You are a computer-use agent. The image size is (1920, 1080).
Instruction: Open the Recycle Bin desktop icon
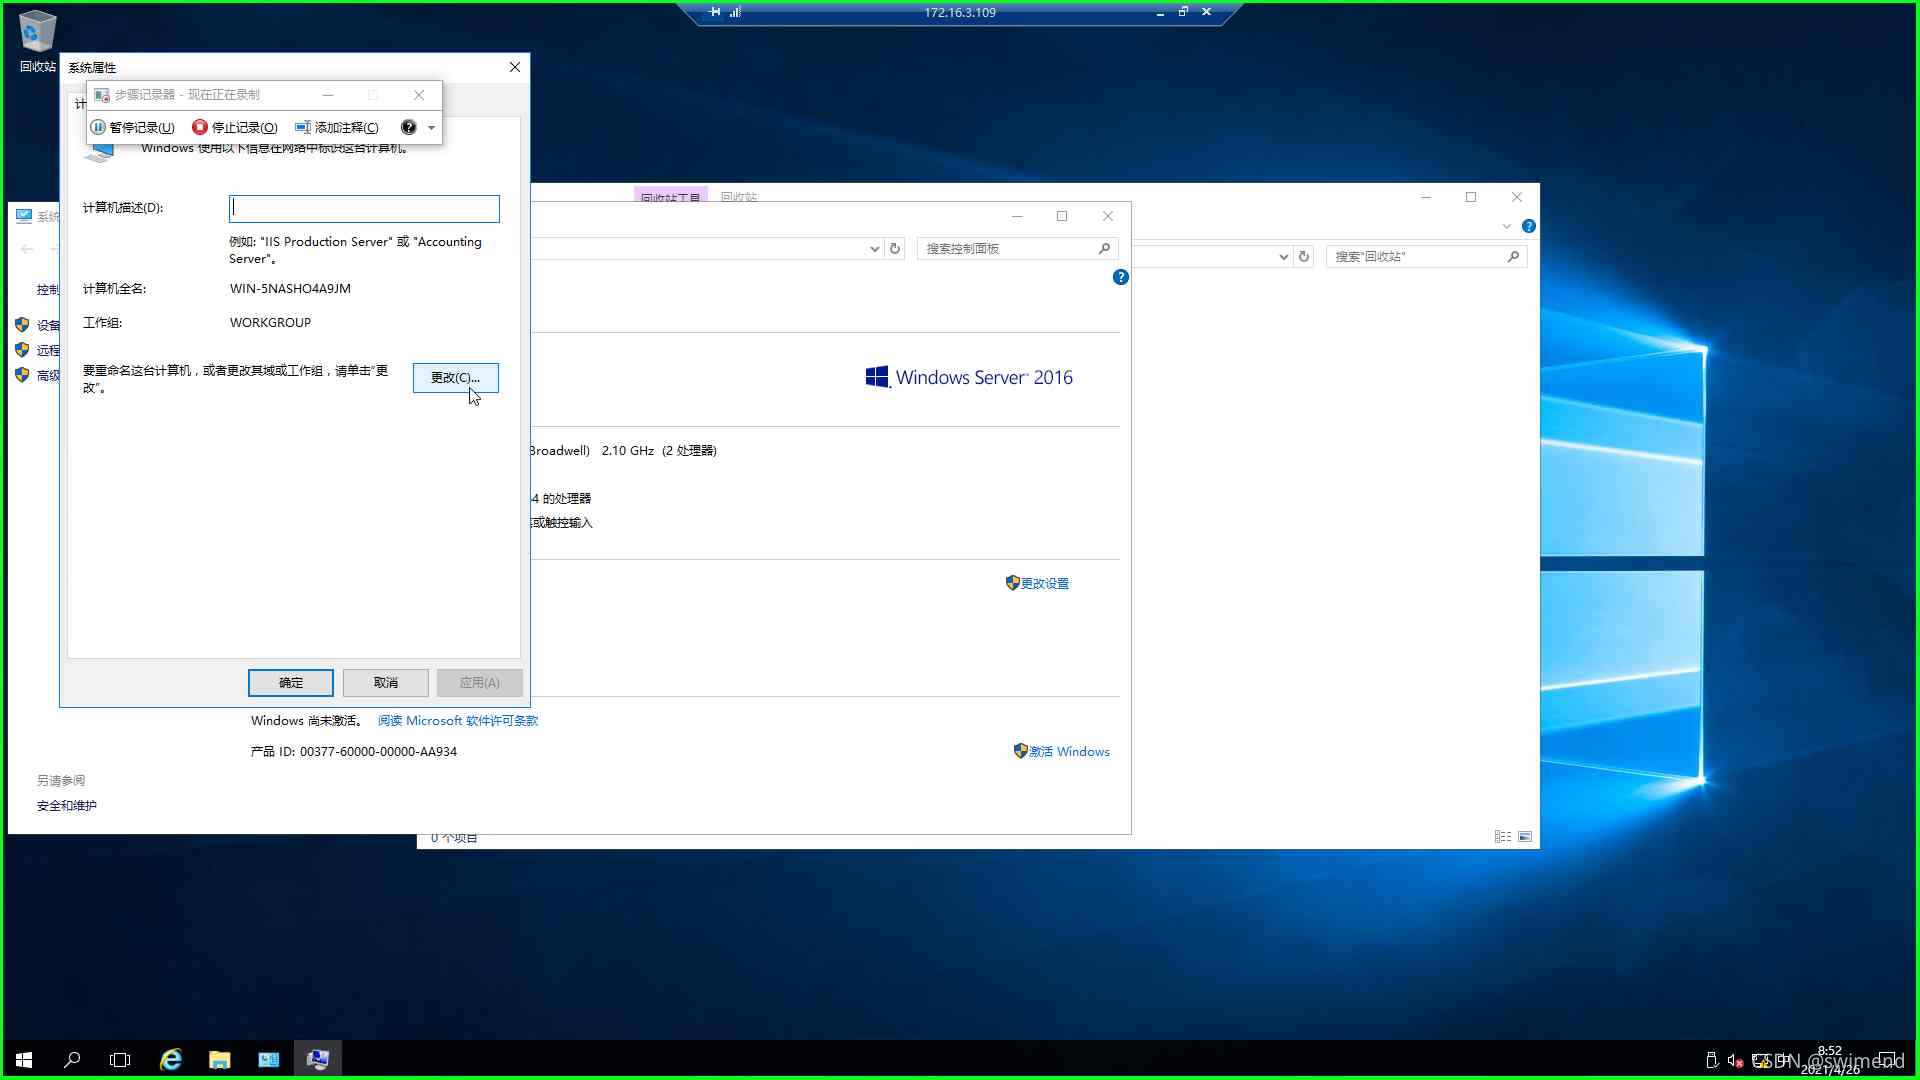(x=37, y=41)
